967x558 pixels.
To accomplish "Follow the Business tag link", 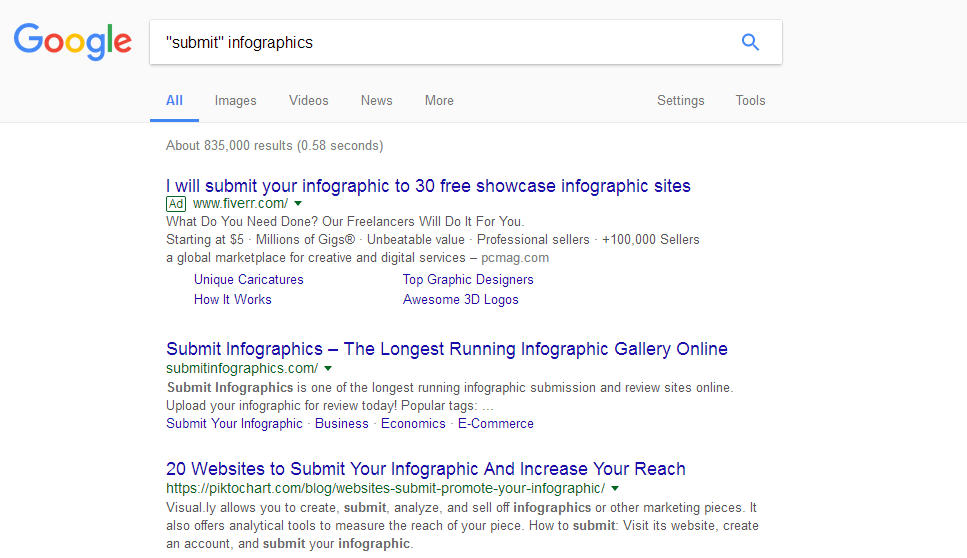I will [x=342, y=424].
